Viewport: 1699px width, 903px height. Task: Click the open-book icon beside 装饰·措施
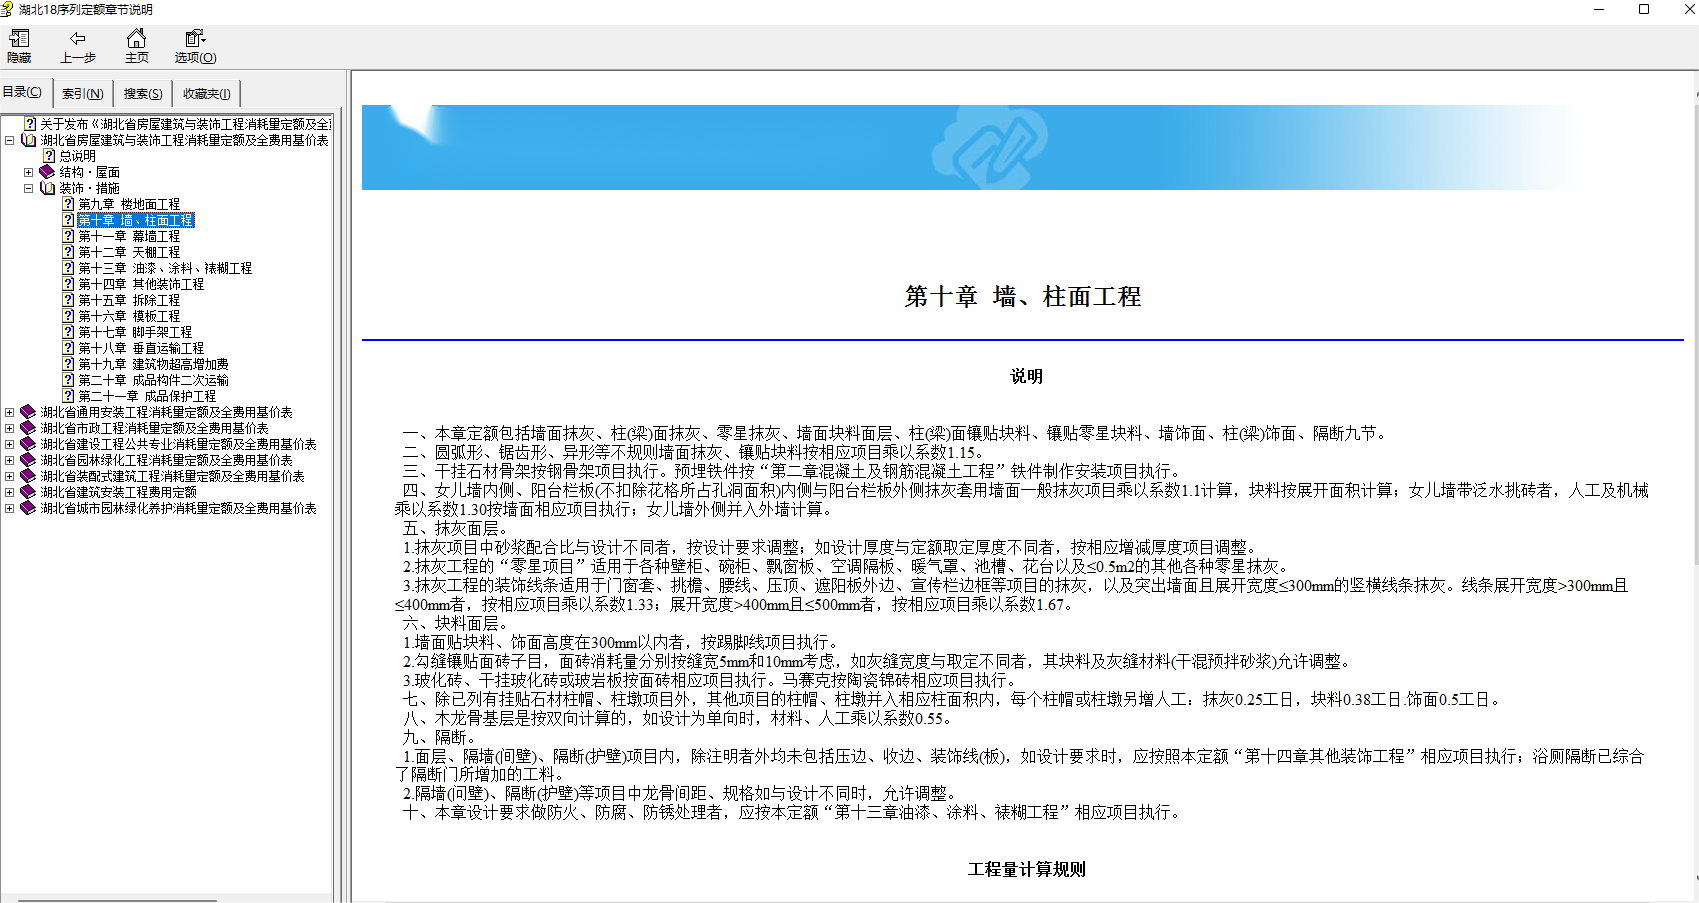point(47,188)
